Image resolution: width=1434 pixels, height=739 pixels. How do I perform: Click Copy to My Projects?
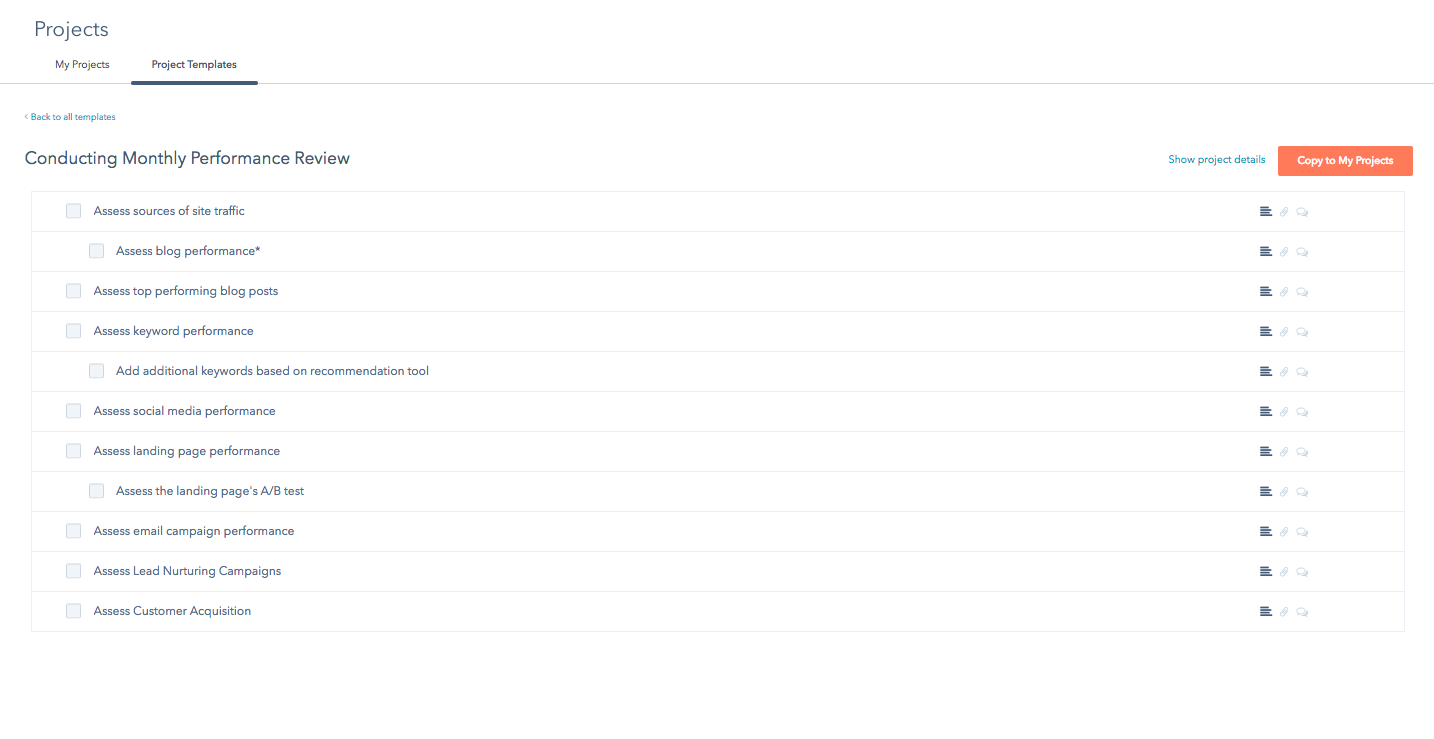coord(1345,160)
